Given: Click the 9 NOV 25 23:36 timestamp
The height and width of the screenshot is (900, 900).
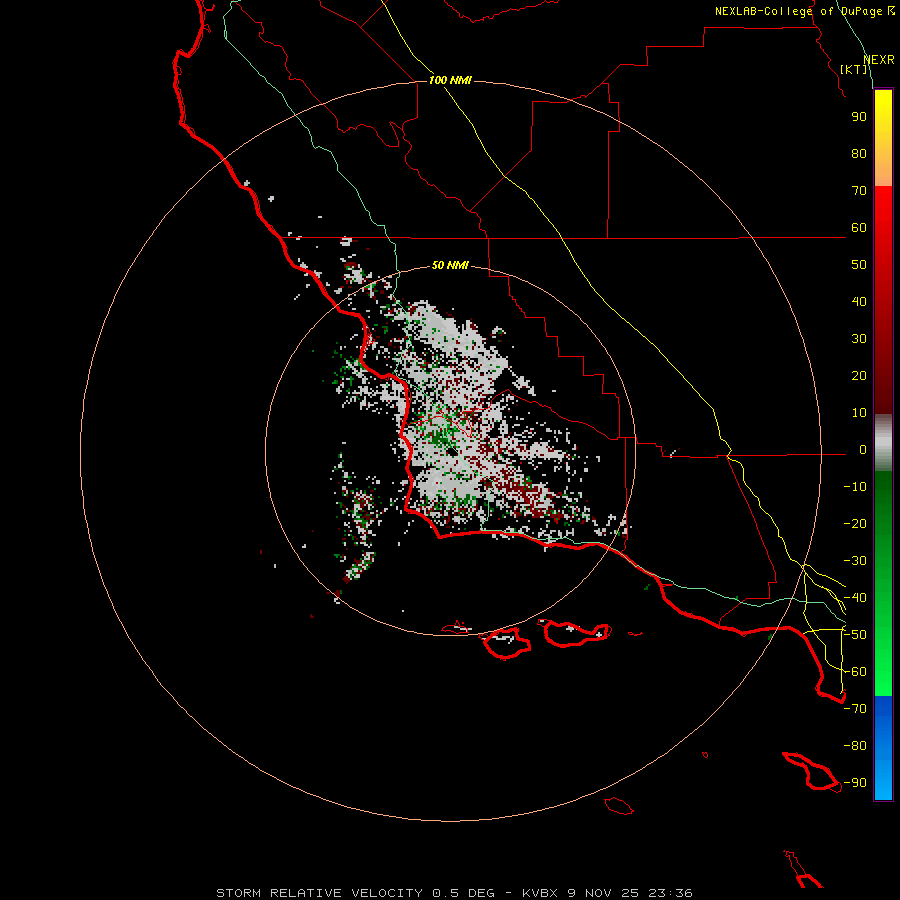Looking at the screenshot, I should click(x=630, y=893).
